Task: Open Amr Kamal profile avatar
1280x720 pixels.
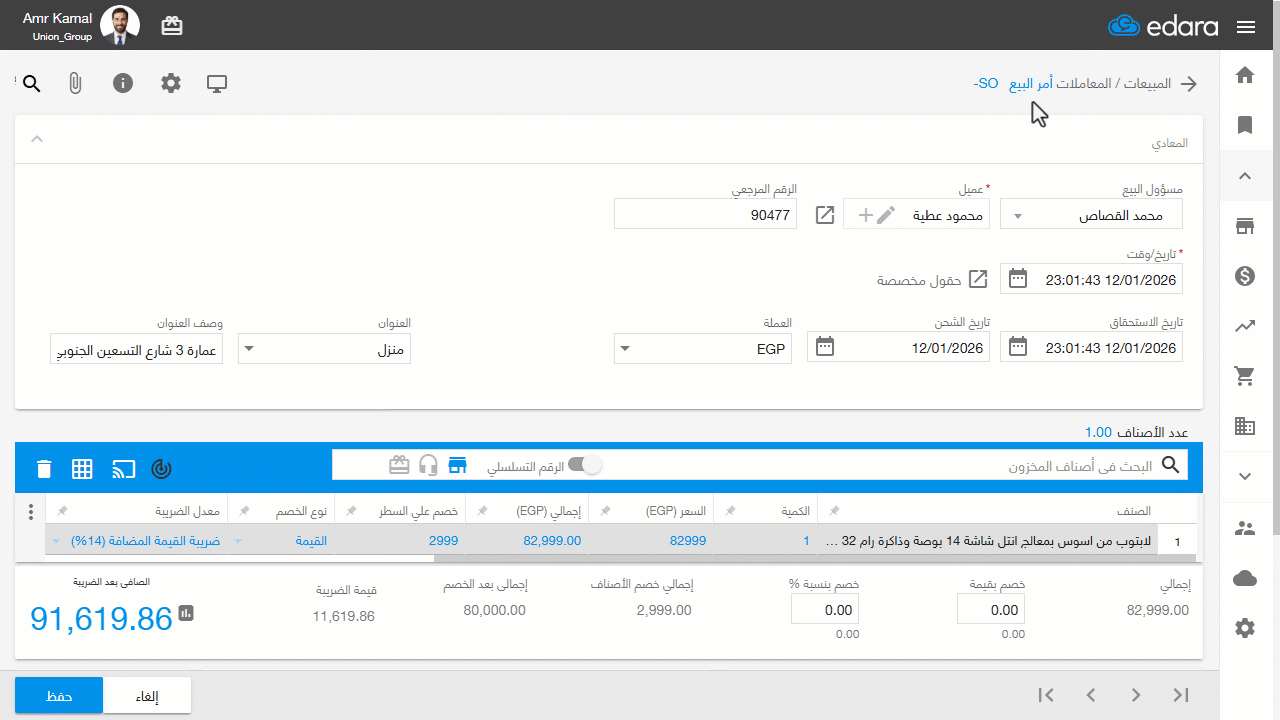Action: click(120, 25)
